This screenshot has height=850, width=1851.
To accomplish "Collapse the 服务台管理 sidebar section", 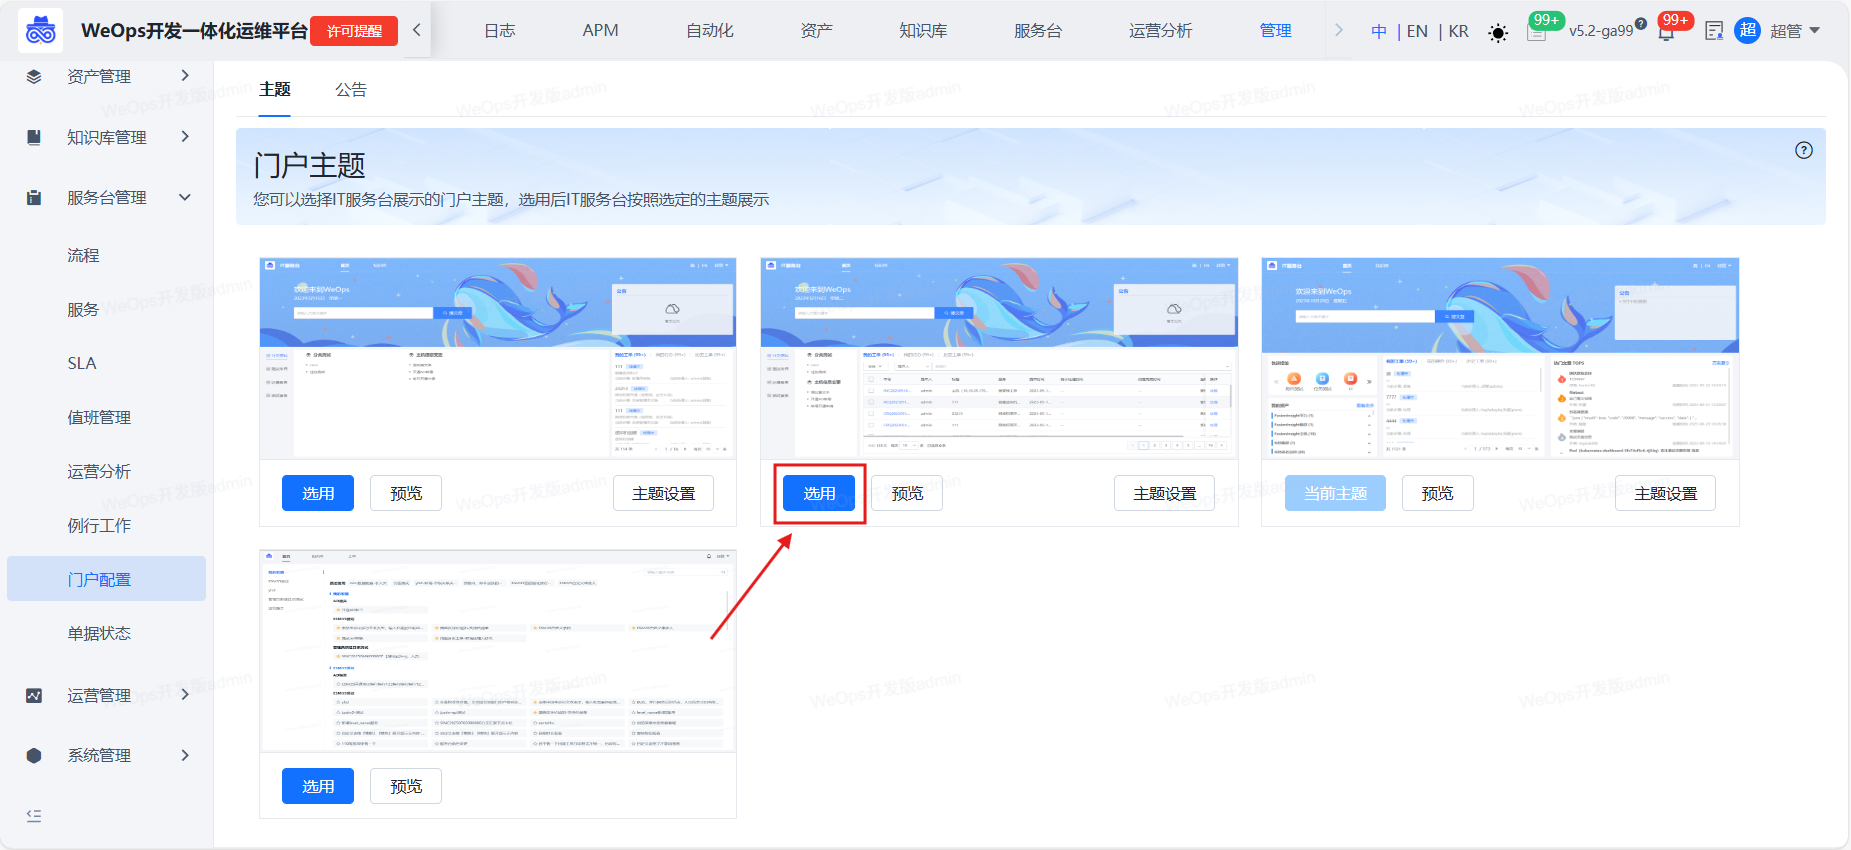I will pos(184,198).
